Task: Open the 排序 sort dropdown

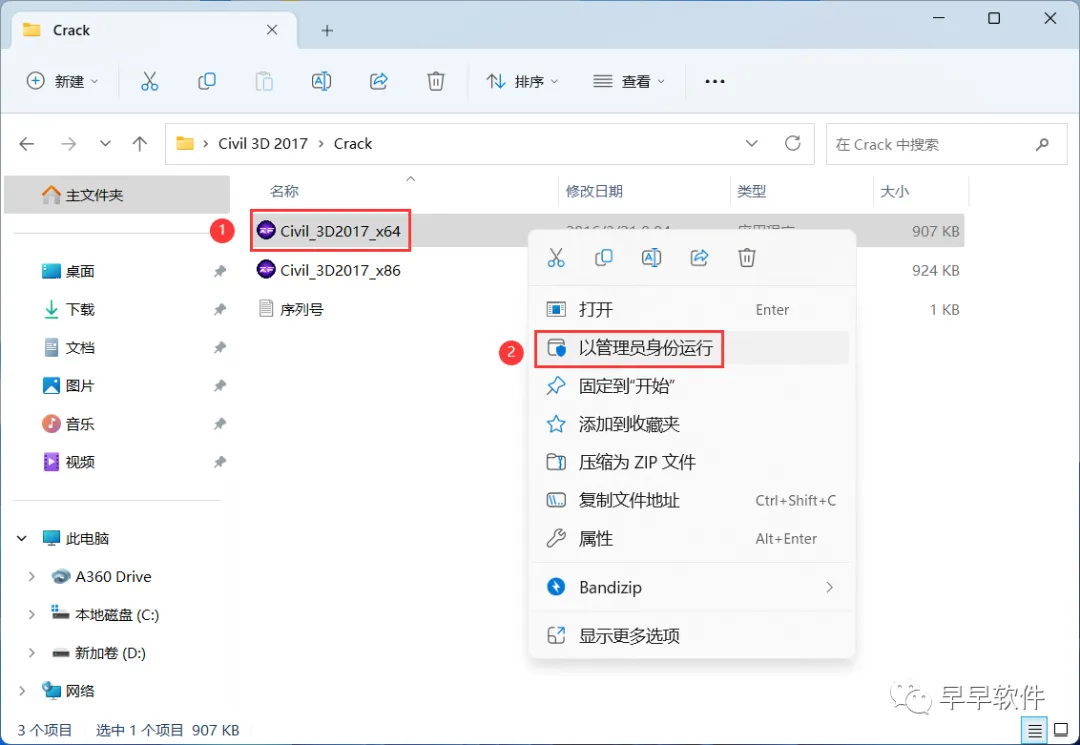Action: point(522,81)
